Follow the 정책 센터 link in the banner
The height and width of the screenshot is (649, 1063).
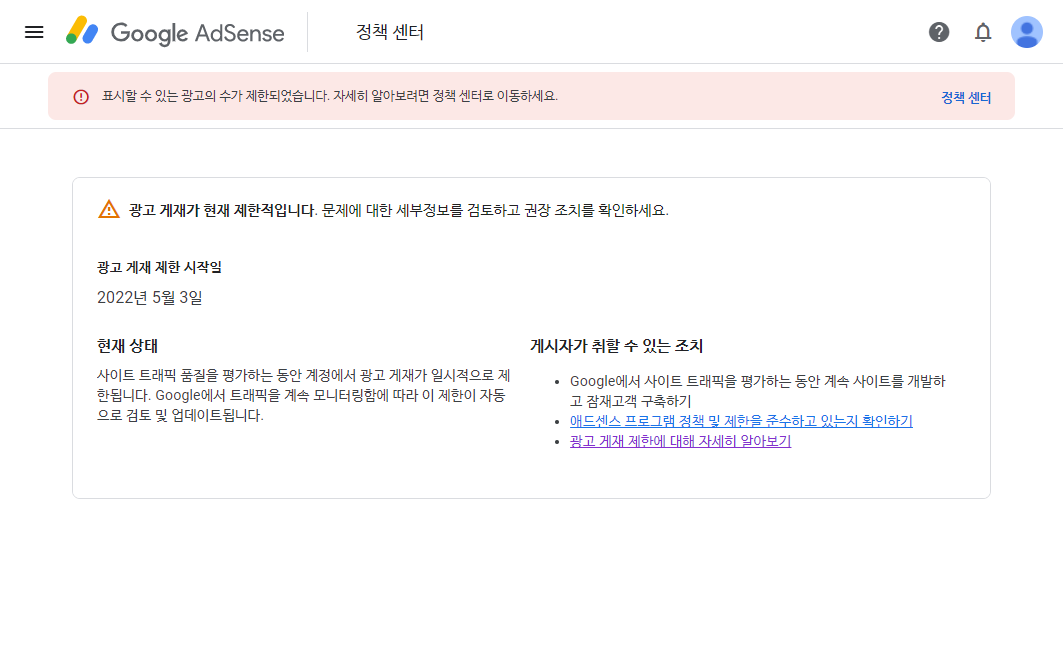click(x=966, y=98)
